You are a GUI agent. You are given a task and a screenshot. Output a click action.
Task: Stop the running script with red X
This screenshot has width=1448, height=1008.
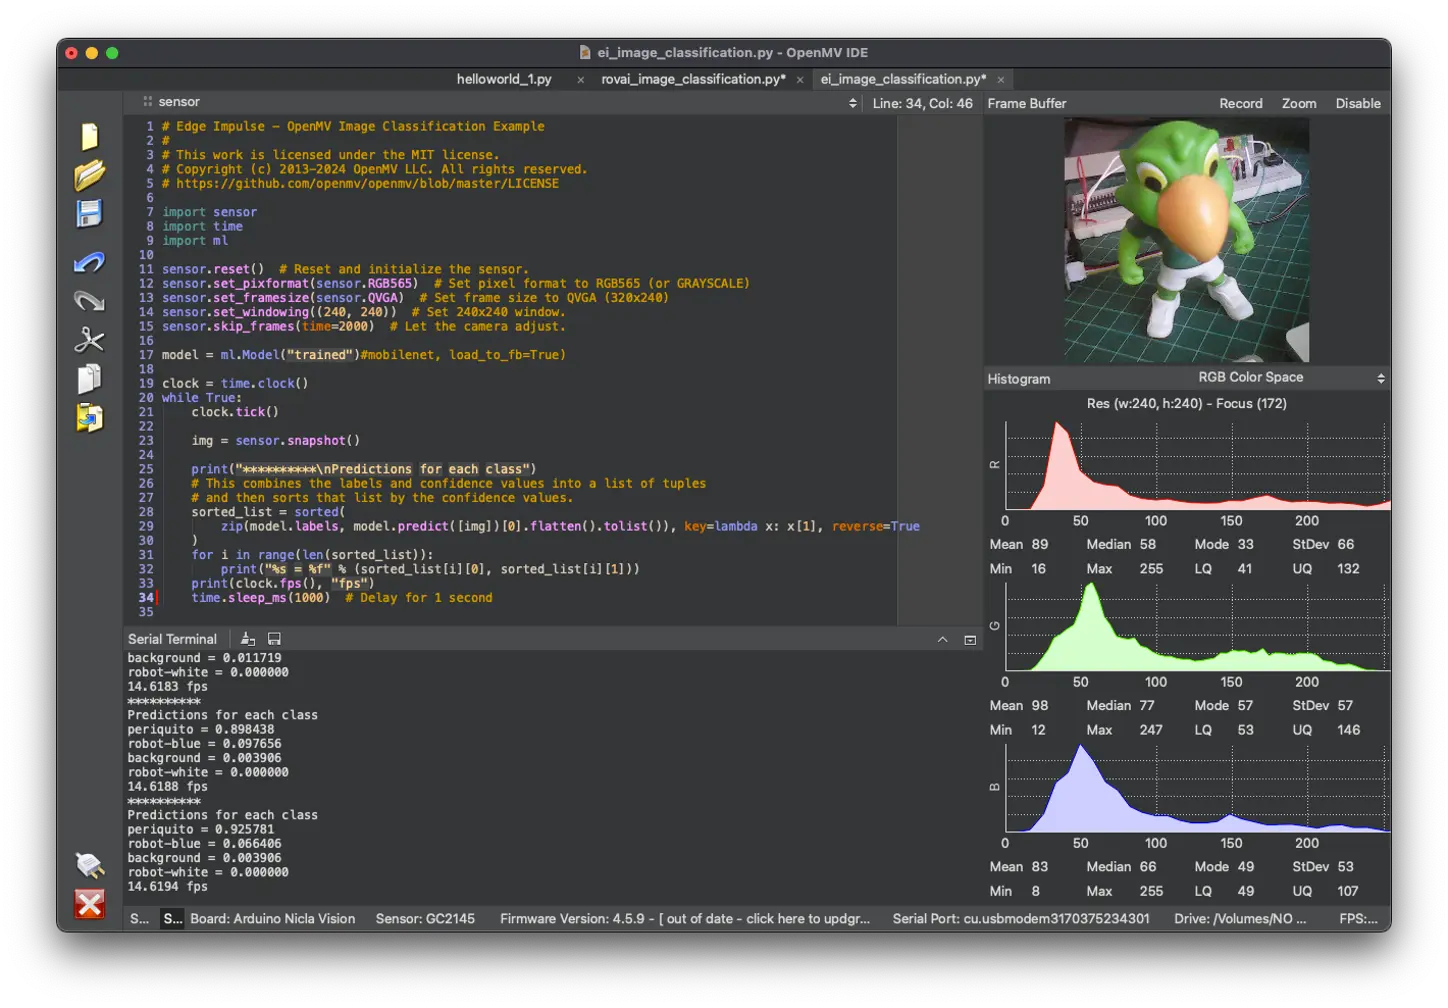pyautogui.click(x=89, y=904)
